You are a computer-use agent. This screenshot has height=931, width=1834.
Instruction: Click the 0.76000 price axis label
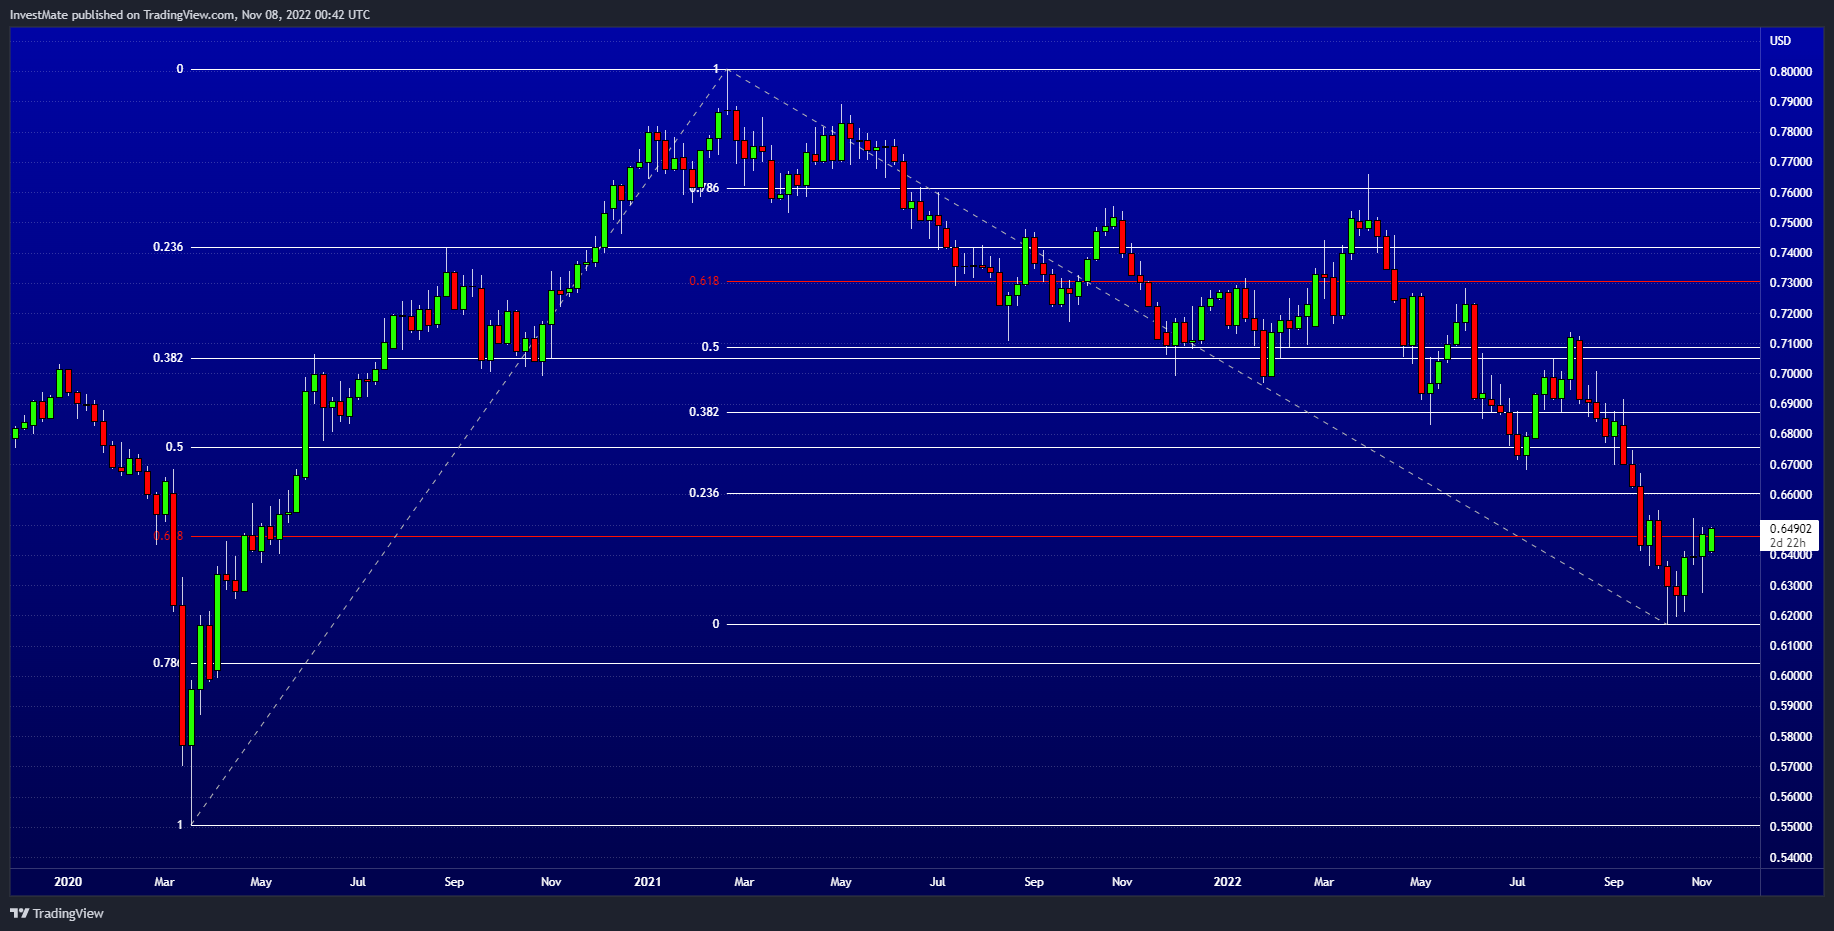coord(1790,193)
